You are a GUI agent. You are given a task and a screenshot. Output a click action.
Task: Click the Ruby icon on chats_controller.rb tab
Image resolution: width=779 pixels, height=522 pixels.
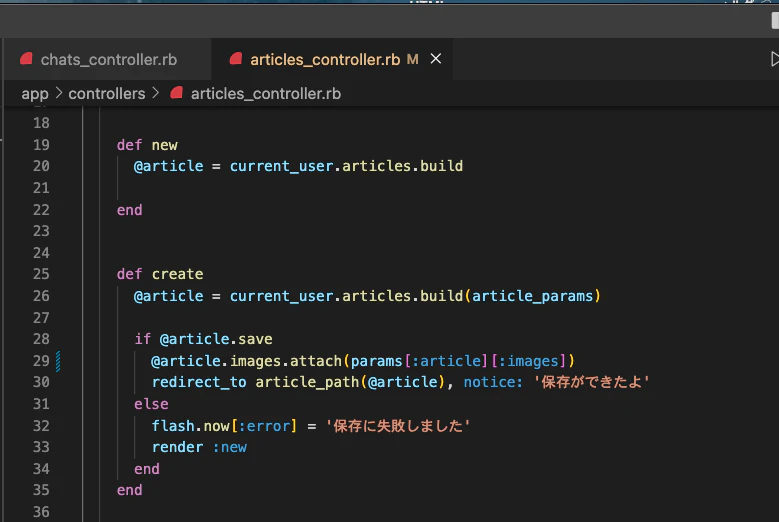click(26, 59)
